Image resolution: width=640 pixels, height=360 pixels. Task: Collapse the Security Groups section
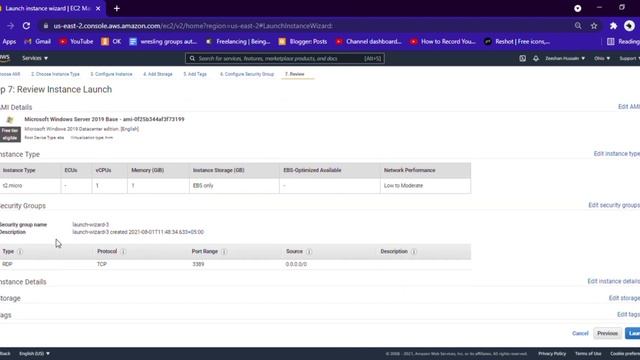pos(23,206)
